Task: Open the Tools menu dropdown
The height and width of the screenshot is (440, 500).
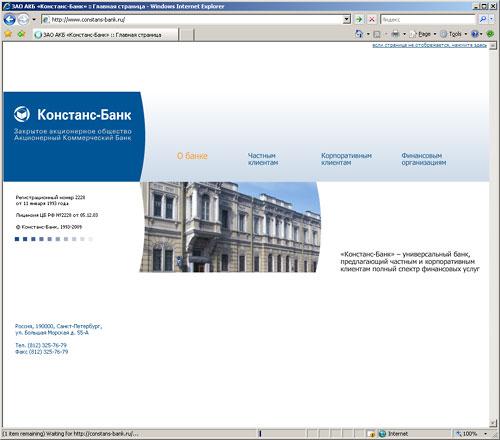Action: 454,34
